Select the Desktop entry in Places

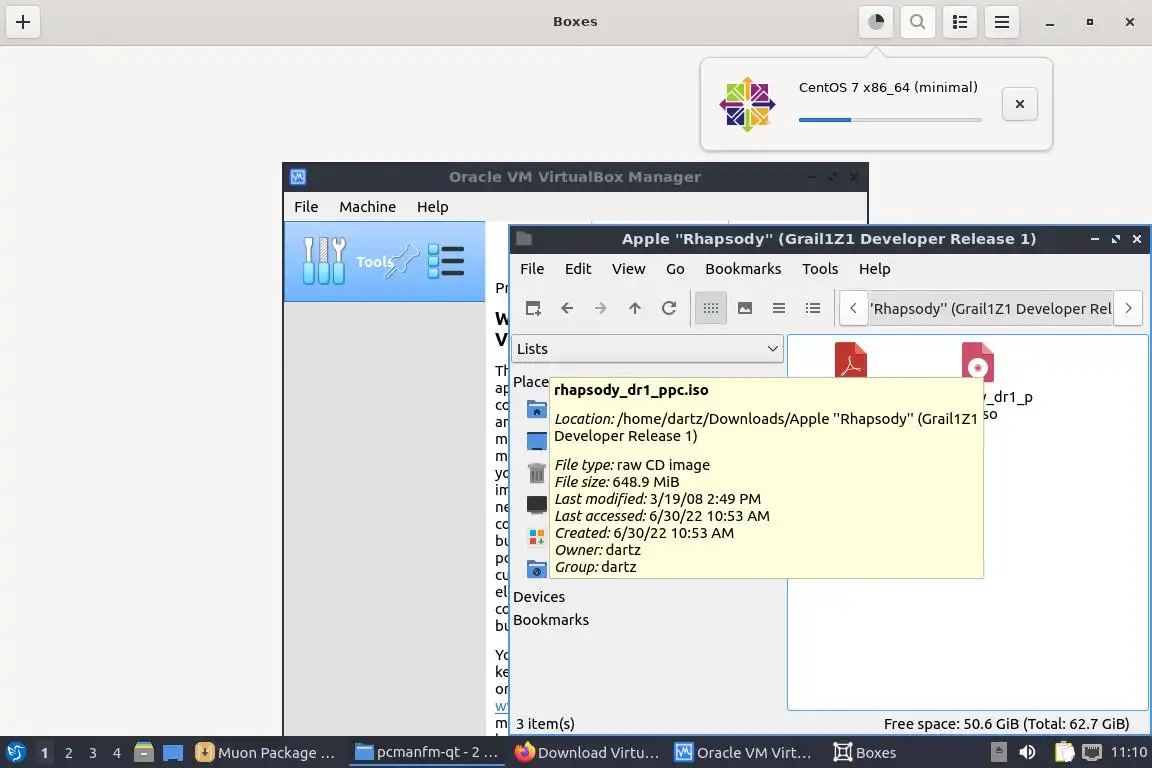coord(536,442)
